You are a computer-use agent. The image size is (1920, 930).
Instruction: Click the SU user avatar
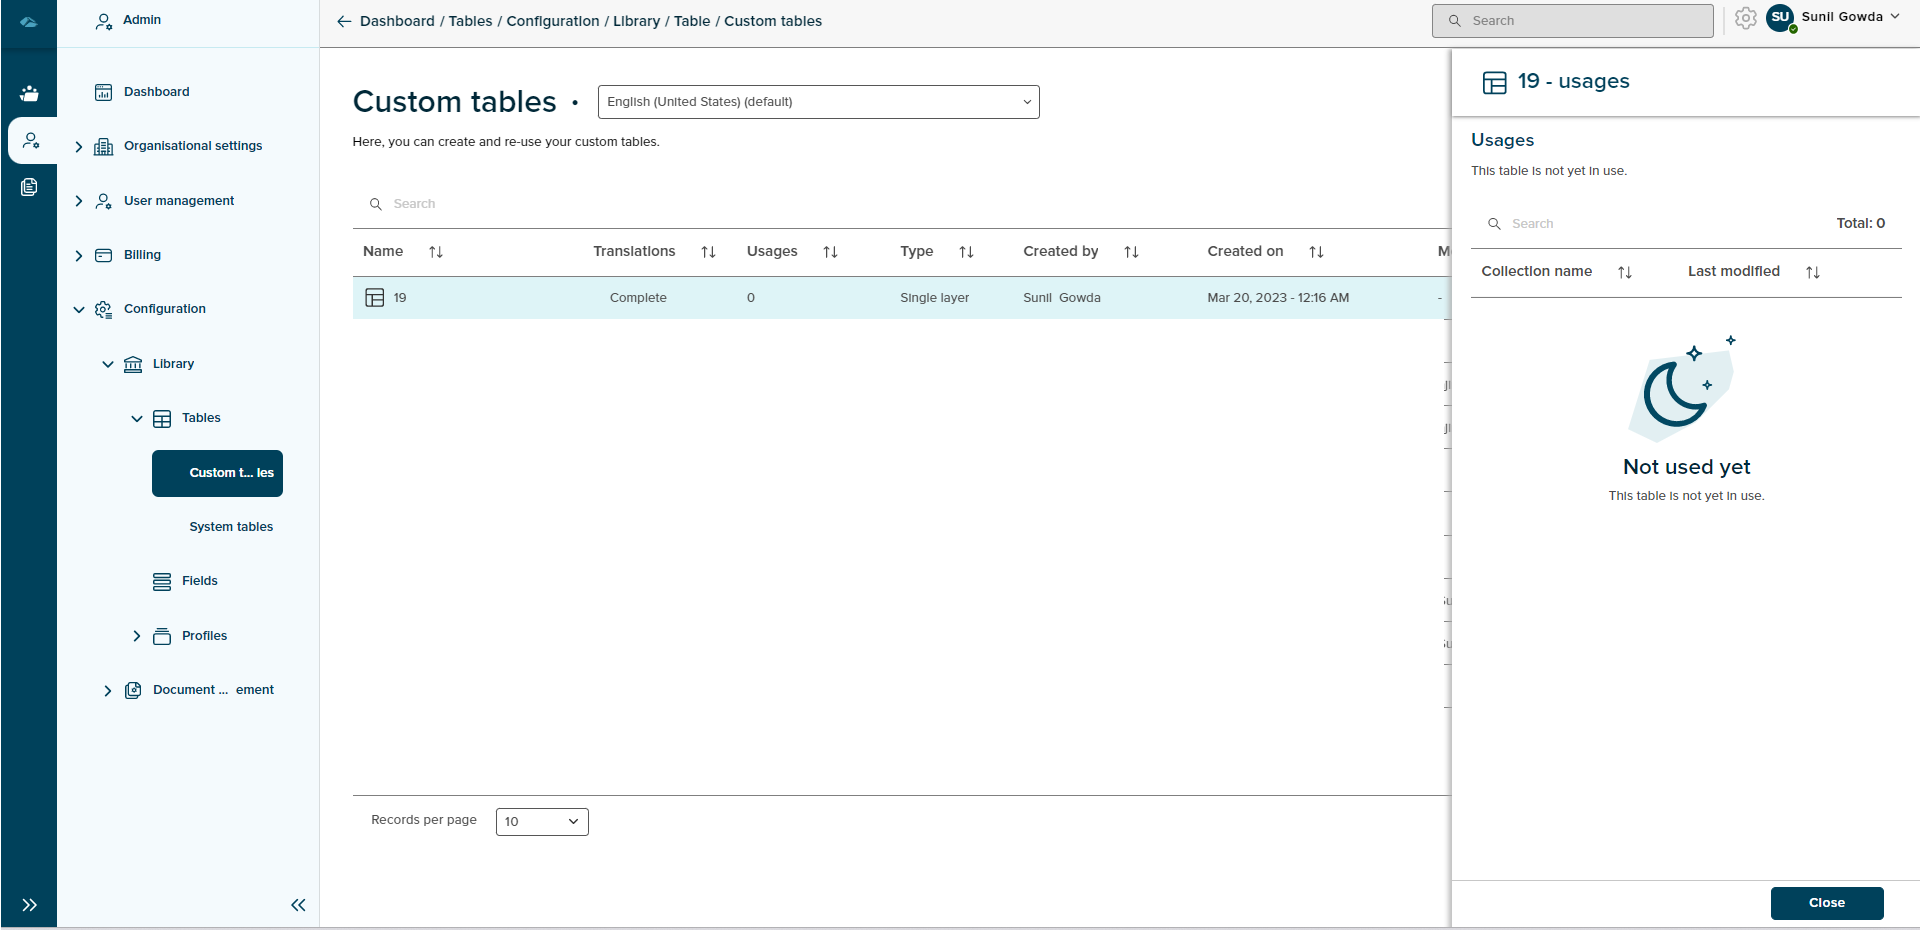(1780, 18)
